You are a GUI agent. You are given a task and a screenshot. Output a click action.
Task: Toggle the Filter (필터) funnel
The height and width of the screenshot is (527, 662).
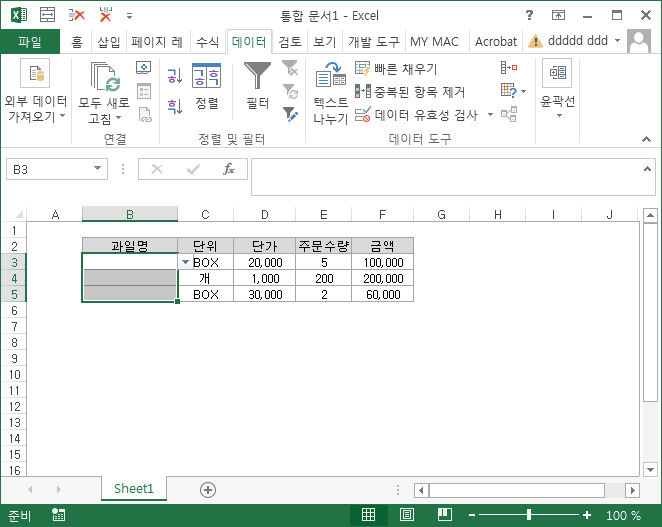pos(257,86)
